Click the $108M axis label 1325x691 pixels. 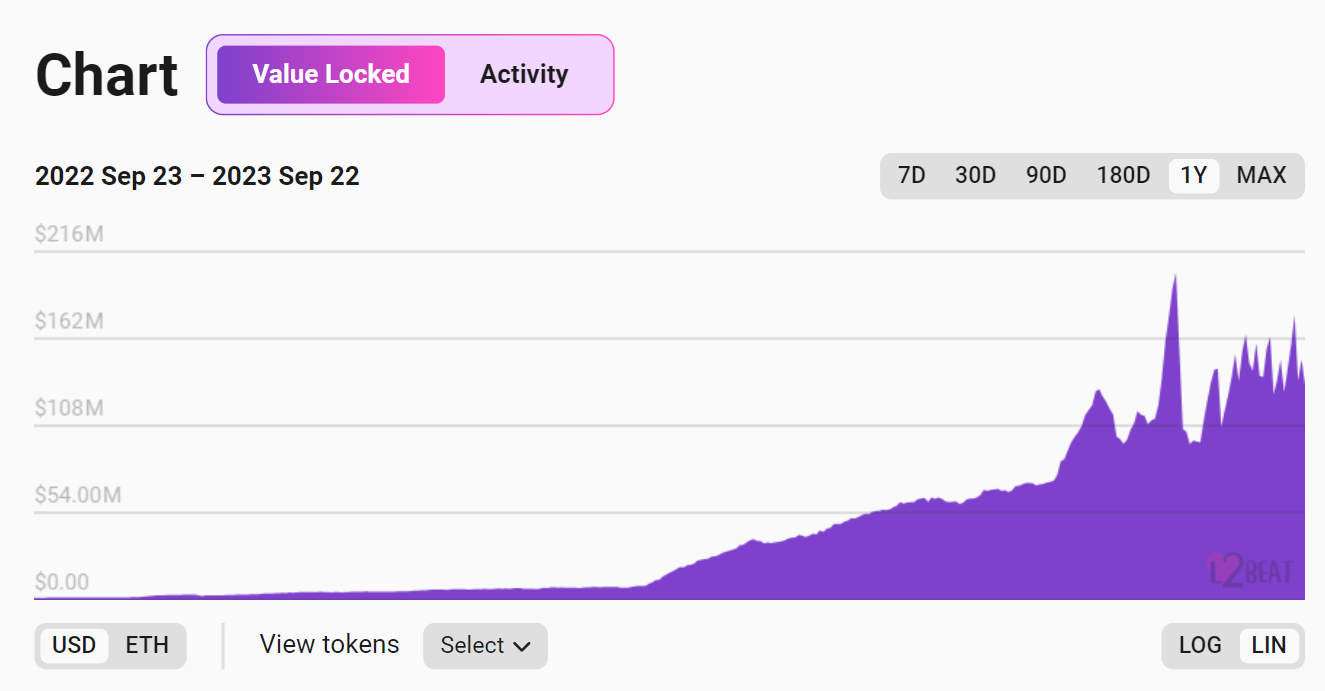69,408
